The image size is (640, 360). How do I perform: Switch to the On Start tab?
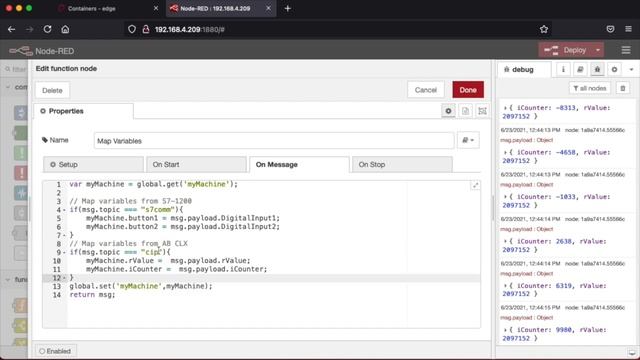196,164
